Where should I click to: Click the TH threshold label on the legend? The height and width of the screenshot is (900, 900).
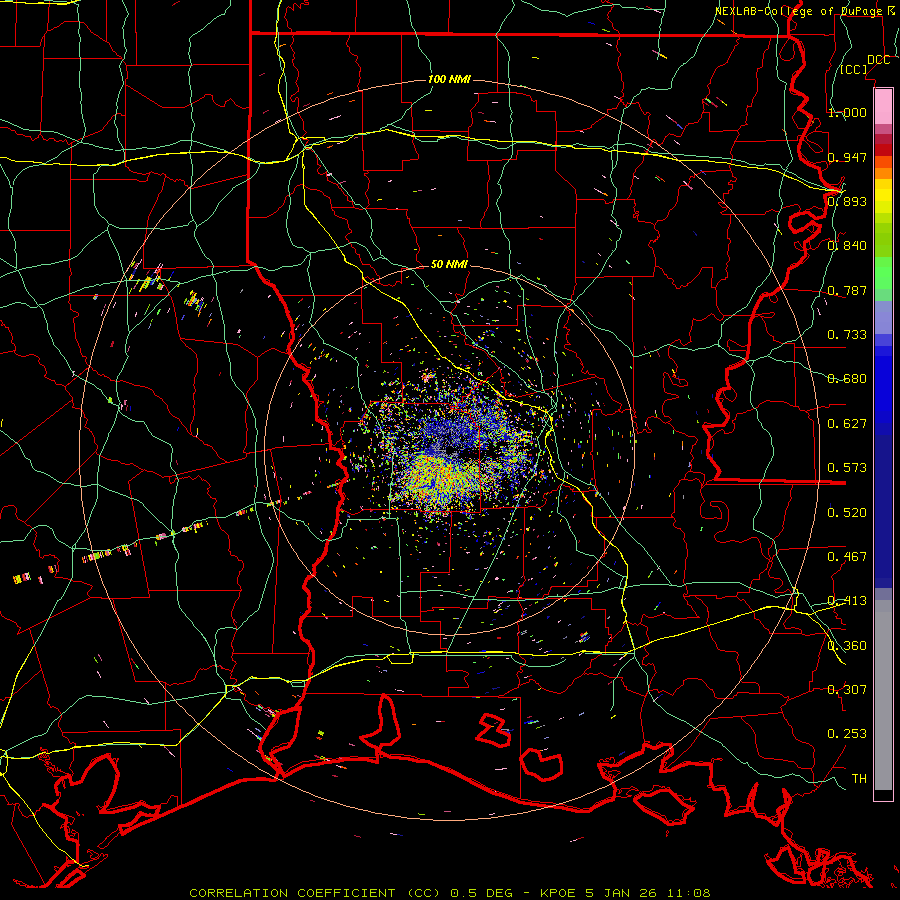click(859, 779)
